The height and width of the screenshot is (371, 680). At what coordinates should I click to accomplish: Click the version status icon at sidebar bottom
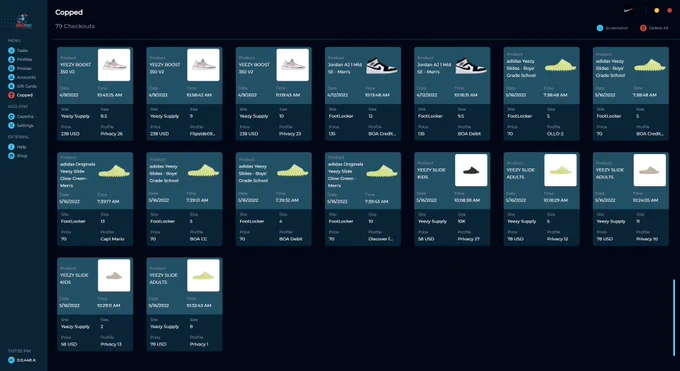pos(11,360)
